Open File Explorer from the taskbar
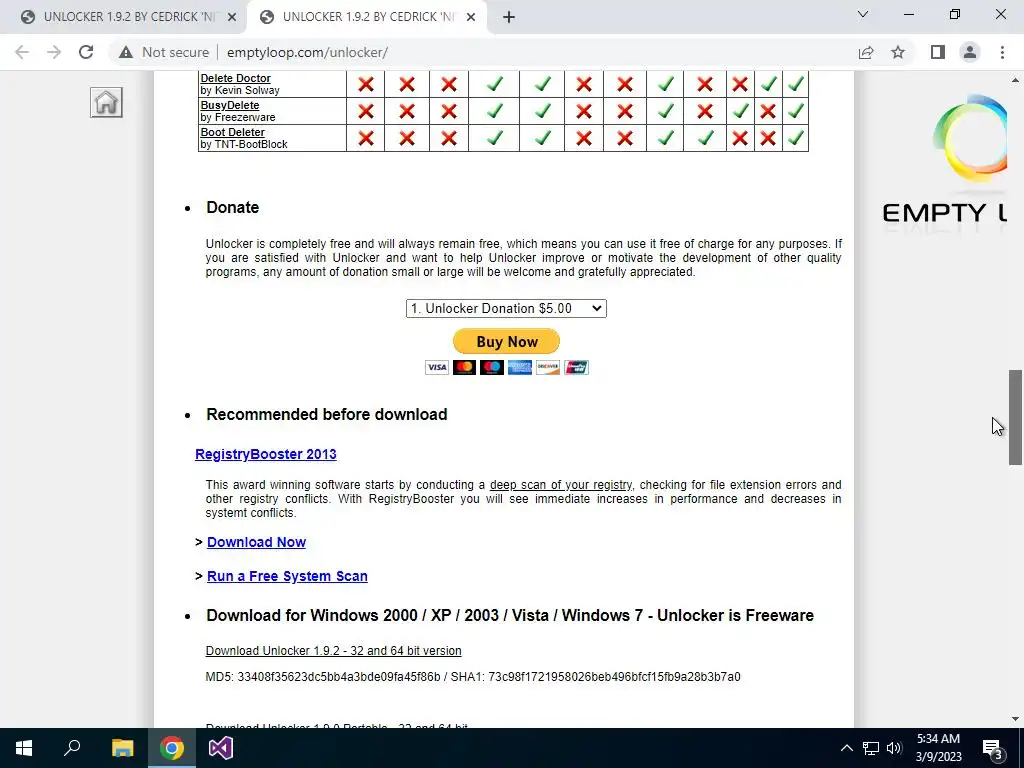This screenshot has height=768, width=1024. click(122, 748)
